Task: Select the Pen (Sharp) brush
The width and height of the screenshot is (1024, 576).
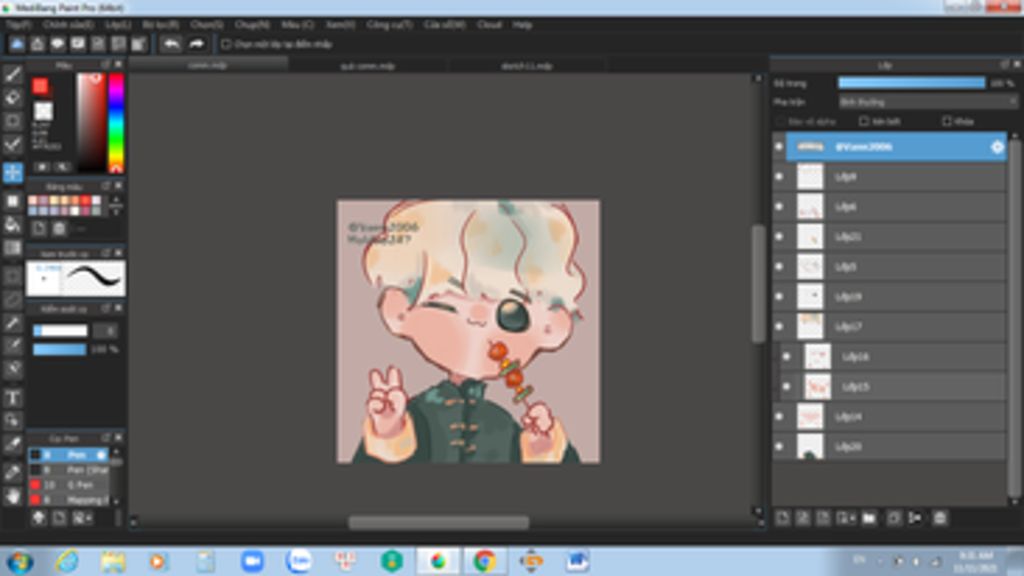Action: pyautogui.click(x=69, y=470)
